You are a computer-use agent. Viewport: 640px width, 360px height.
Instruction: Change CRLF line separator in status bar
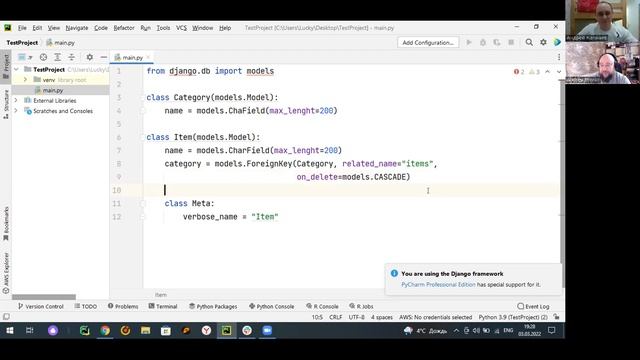(336, 317)
